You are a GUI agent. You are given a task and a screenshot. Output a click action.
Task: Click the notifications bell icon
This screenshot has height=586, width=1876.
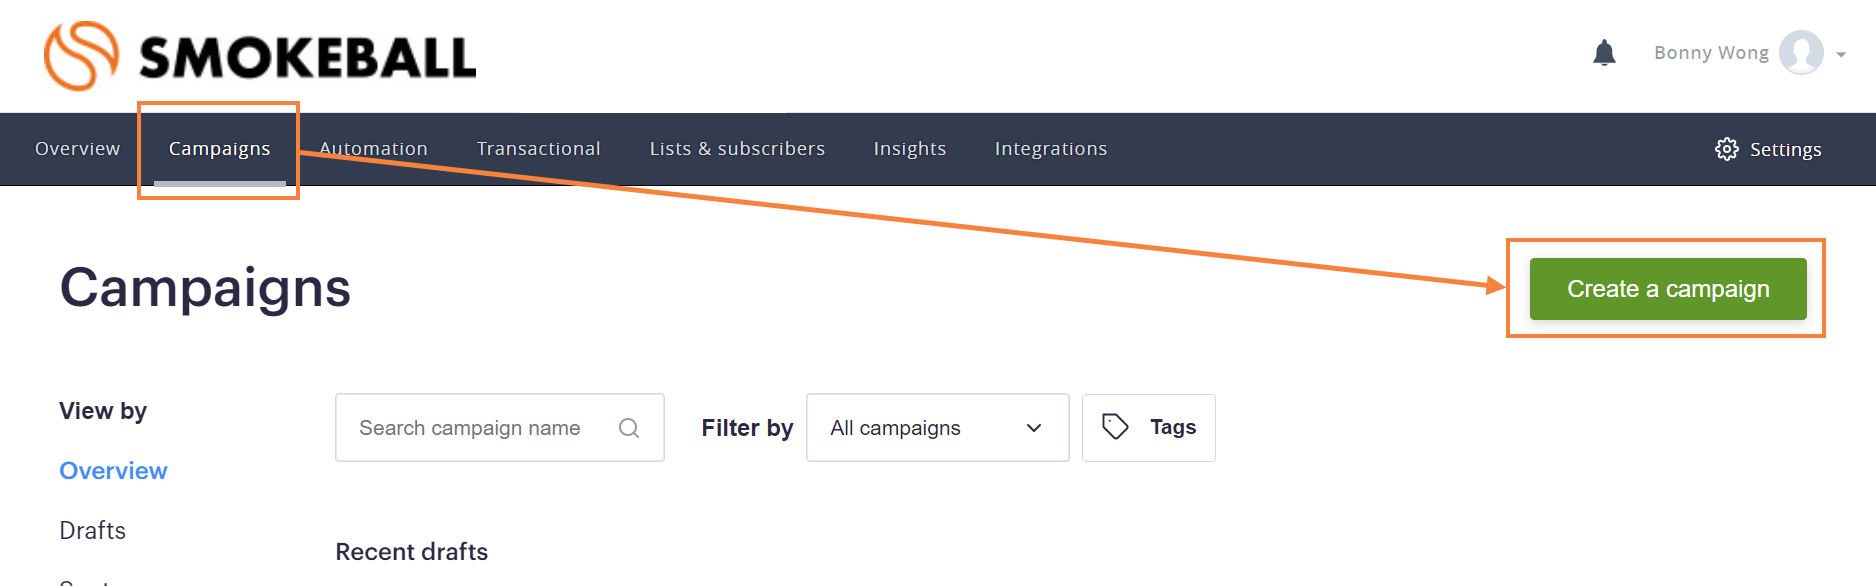[x=1604, y=53]
